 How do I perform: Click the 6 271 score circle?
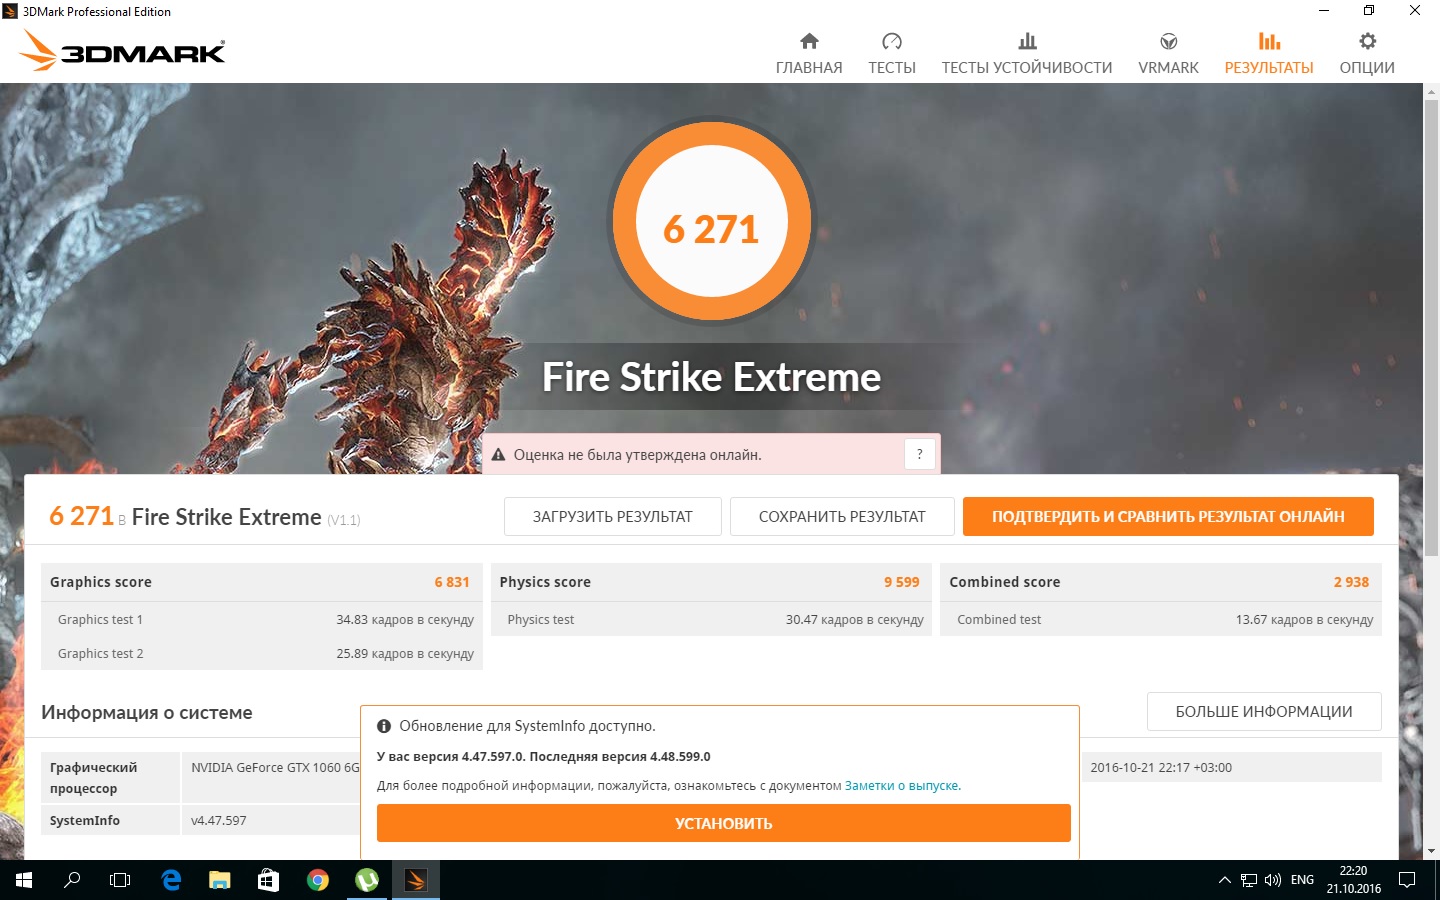point(712,220)
